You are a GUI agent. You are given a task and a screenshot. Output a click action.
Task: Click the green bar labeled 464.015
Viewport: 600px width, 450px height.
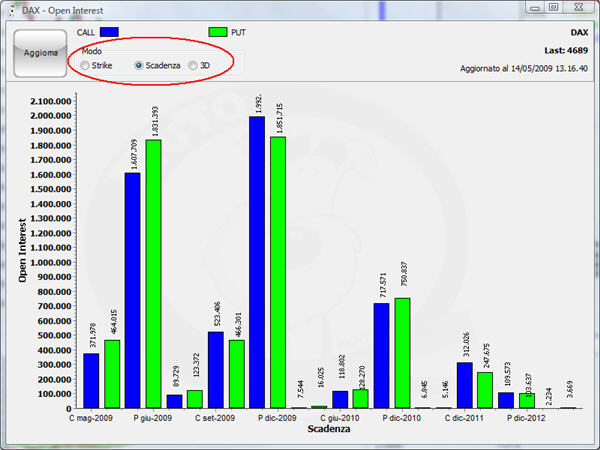(112, 374)
